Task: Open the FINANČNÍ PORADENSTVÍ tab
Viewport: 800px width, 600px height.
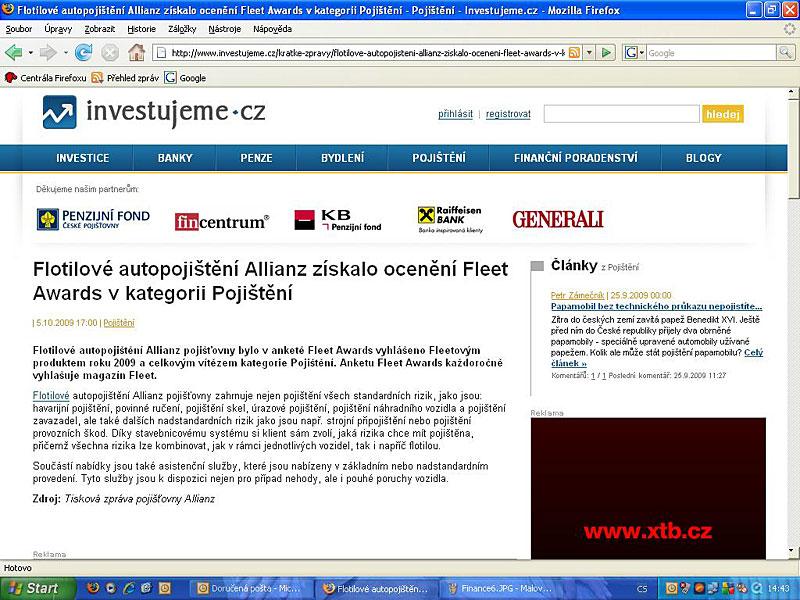Action: [576, 158]
